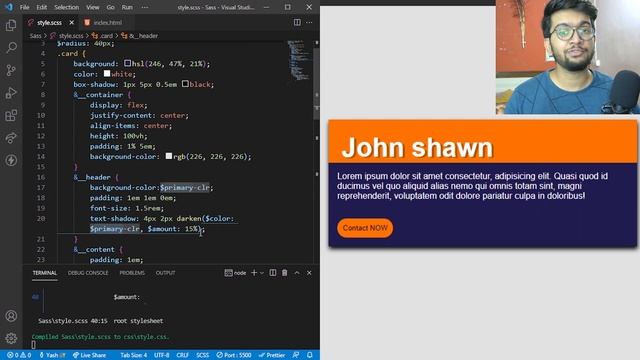This screenshot has height=360, width=640.
Task: Select the Terminal panel tab
Action: 44,273
